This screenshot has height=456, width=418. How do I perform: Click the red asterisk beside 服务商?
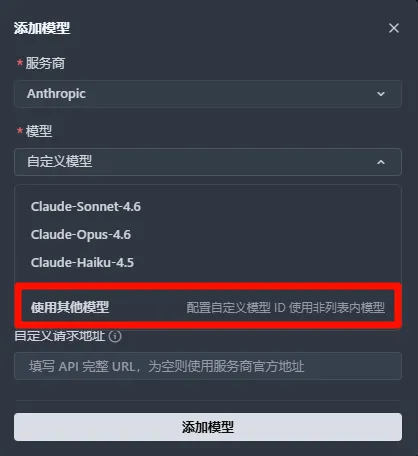pos(20,62)
